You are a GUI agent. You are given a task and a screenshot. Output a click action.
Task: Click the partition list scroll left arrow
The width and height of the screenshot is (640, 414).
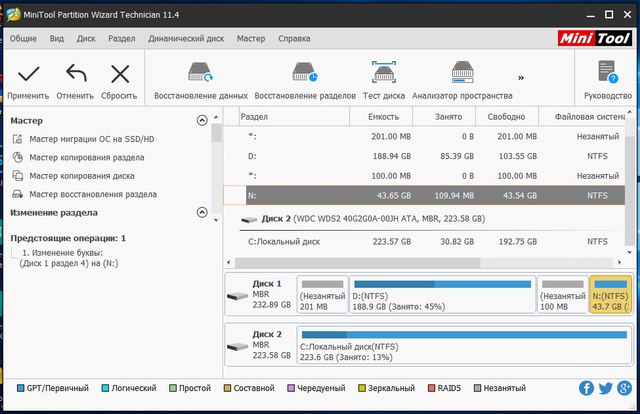(229, 263)
